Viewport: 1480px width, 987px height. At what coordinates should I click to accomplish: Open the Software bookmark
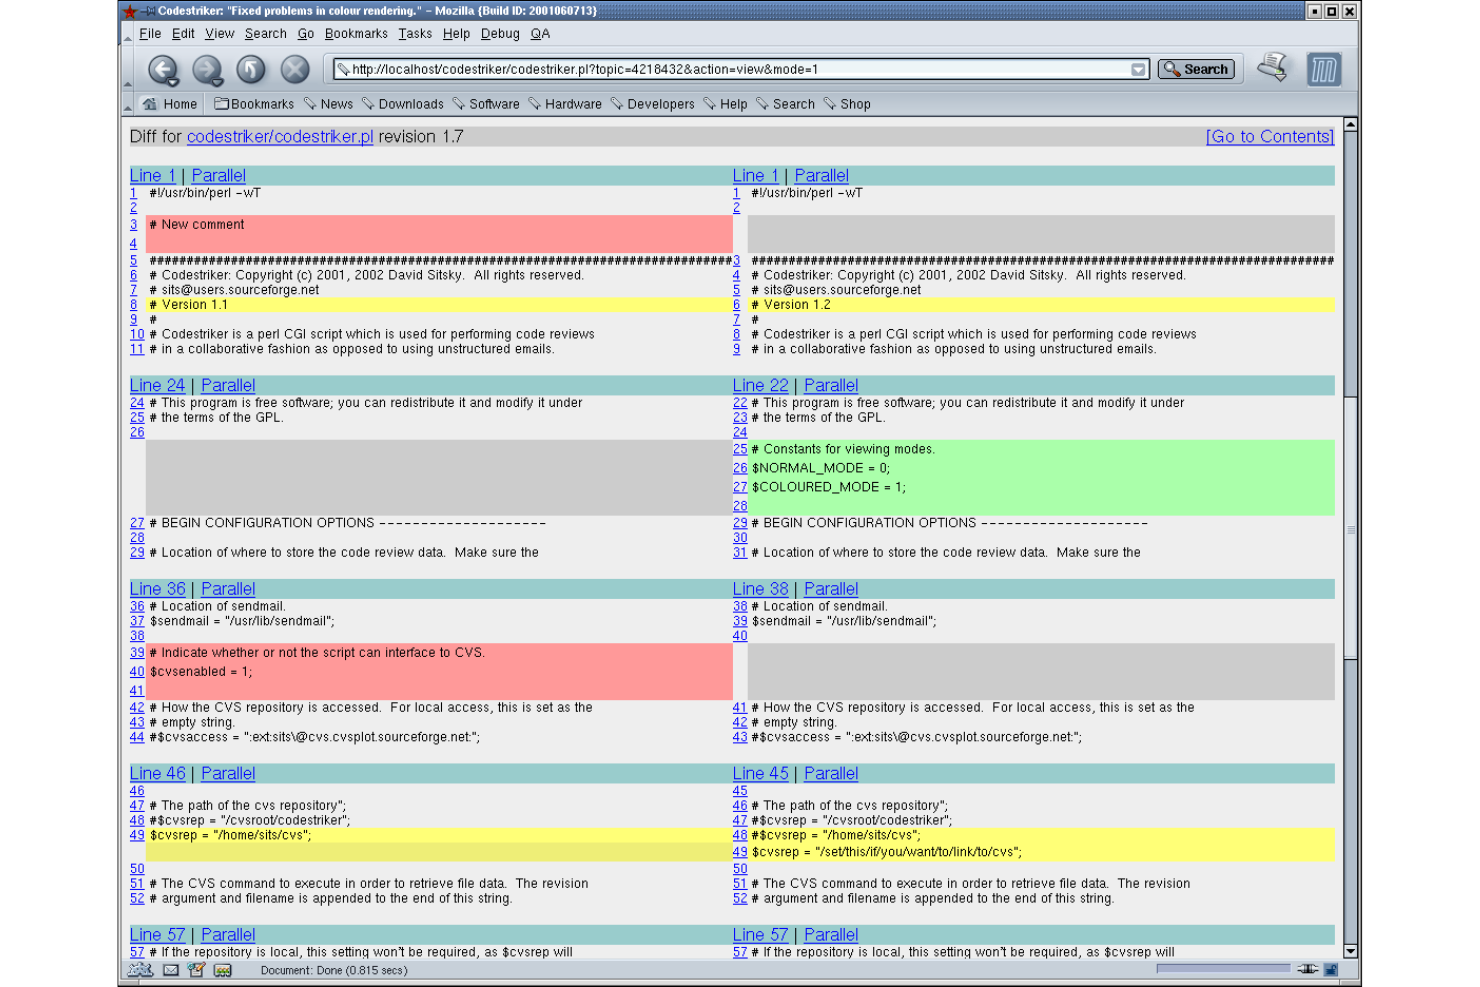[486, 104]
